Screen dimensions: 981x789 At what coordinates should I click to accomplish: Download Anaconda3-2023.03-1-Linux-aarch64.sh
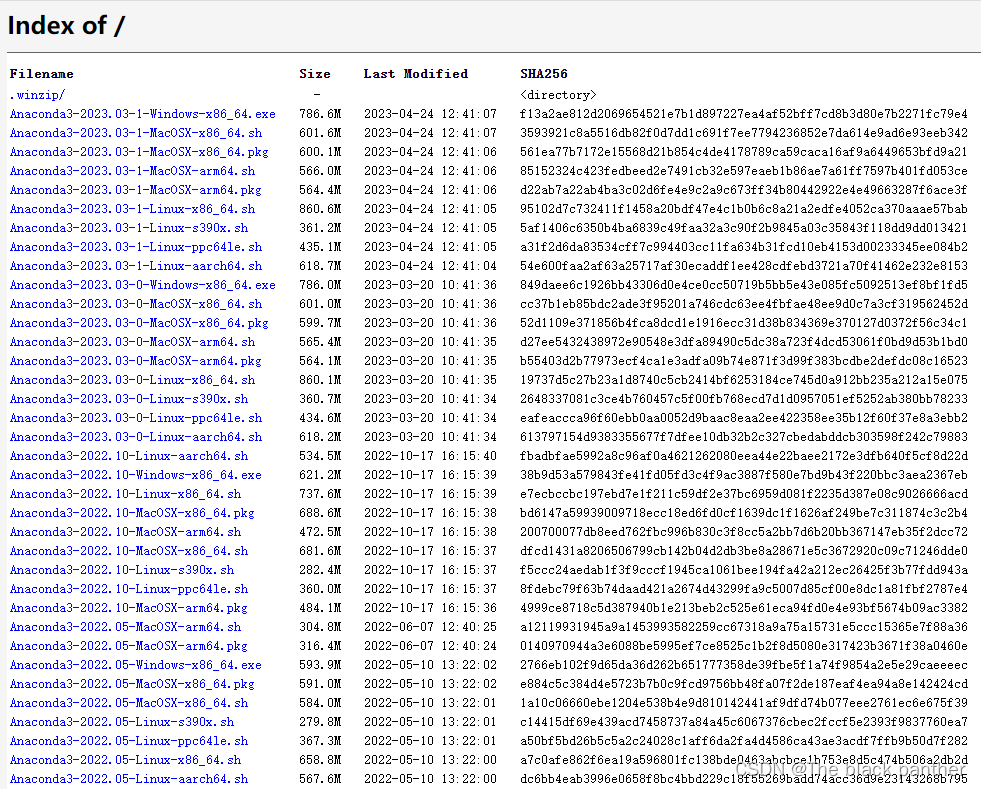pyautogui.click(x=136, y=266)
